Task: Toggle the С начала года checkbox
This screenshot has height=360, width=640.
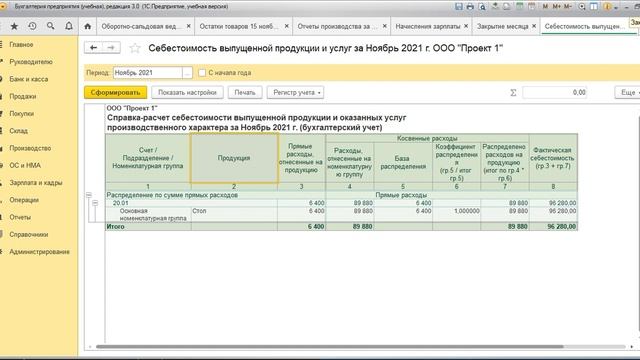Action: (202, 73)
